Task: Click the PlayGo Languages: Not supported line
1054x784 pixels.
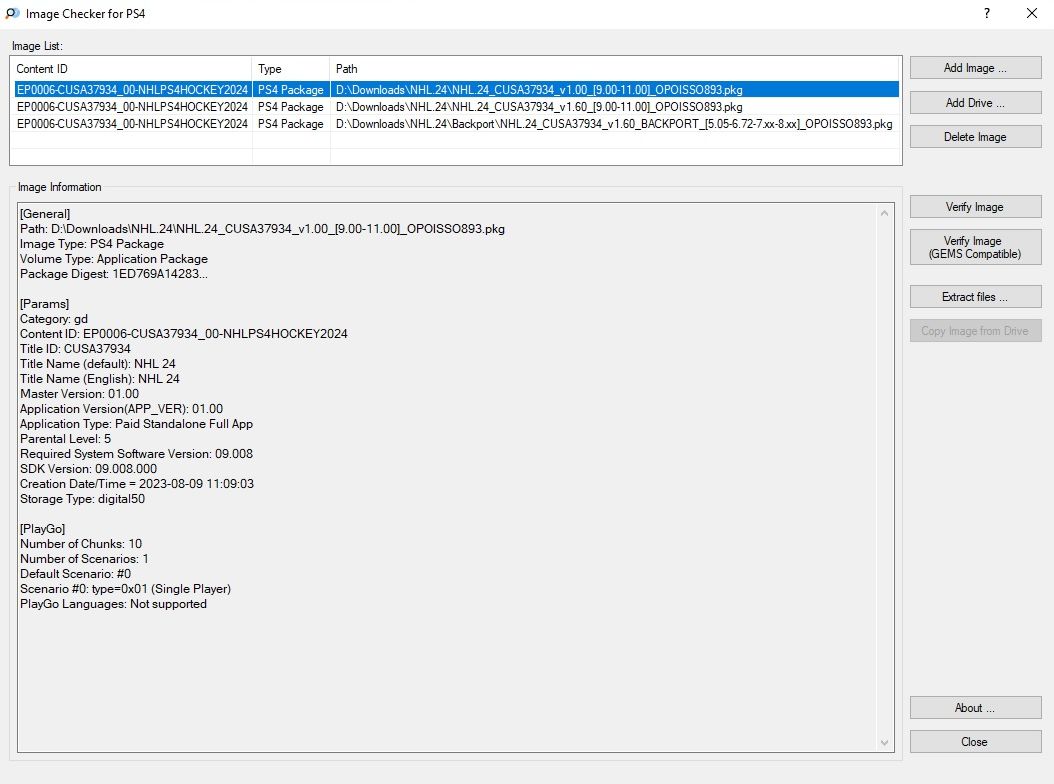Action: point(114,604)
